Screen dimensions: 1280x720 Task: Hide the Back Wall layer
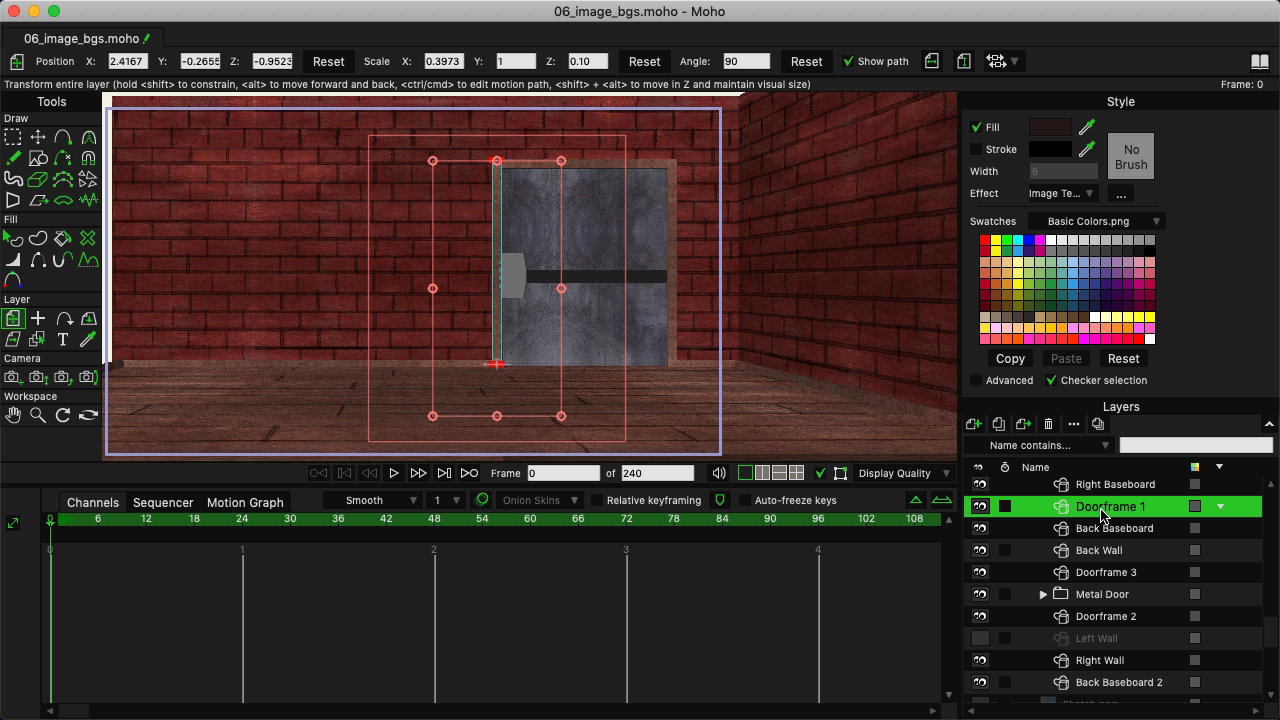pyautogui.click(x=980, y=550)
